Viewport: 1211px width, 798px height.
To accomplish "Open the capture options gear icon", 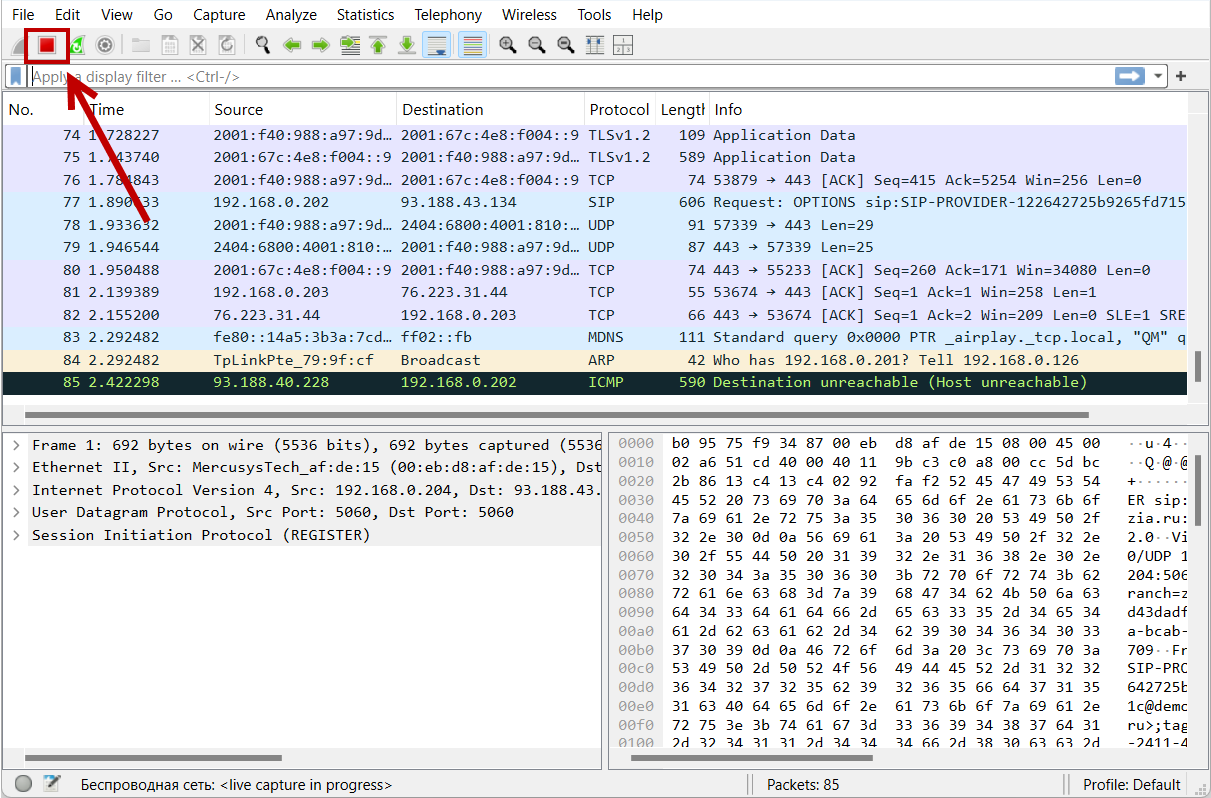I will pos(105,45).
